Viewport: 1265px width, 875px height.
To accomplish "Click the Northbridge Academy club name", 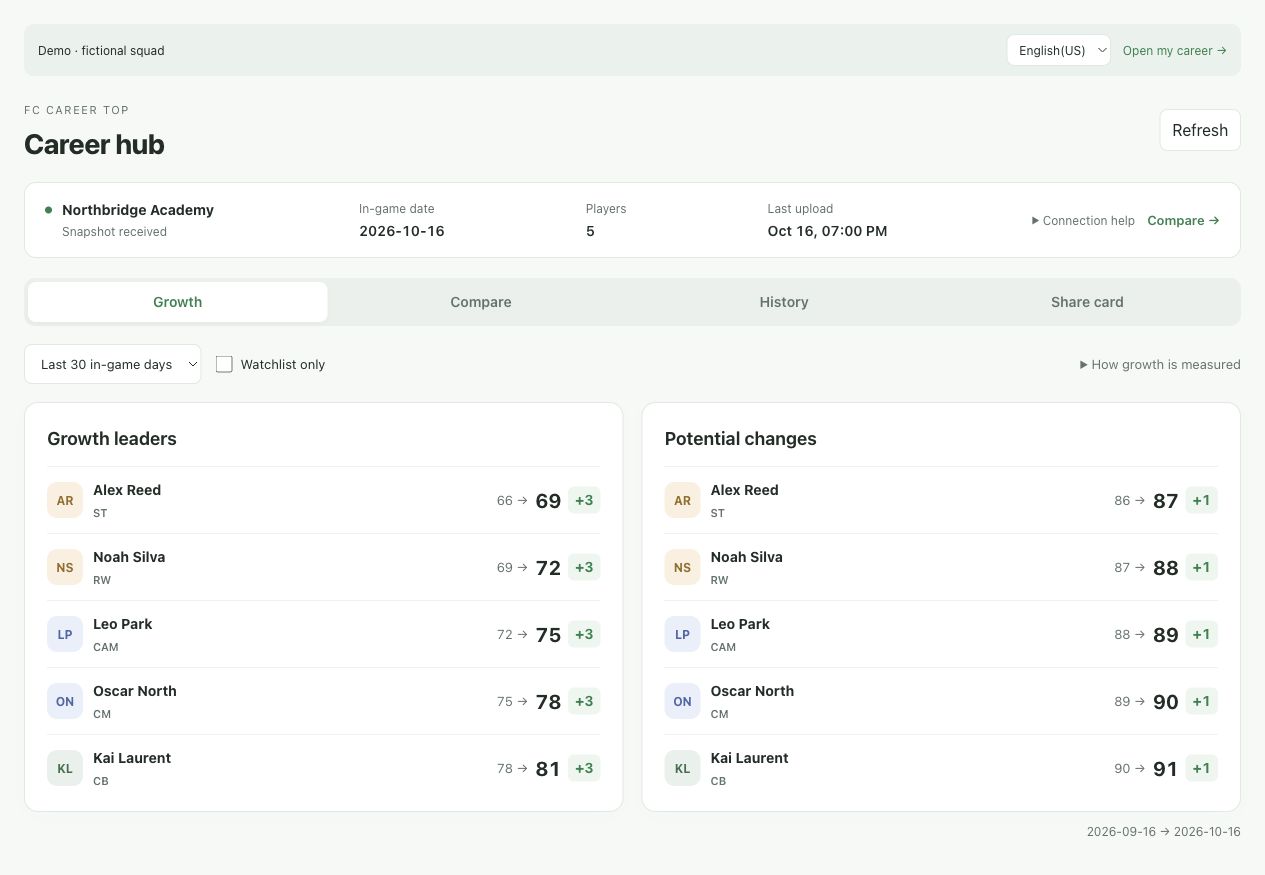I will pyautogui.click(x=138, y=210).
